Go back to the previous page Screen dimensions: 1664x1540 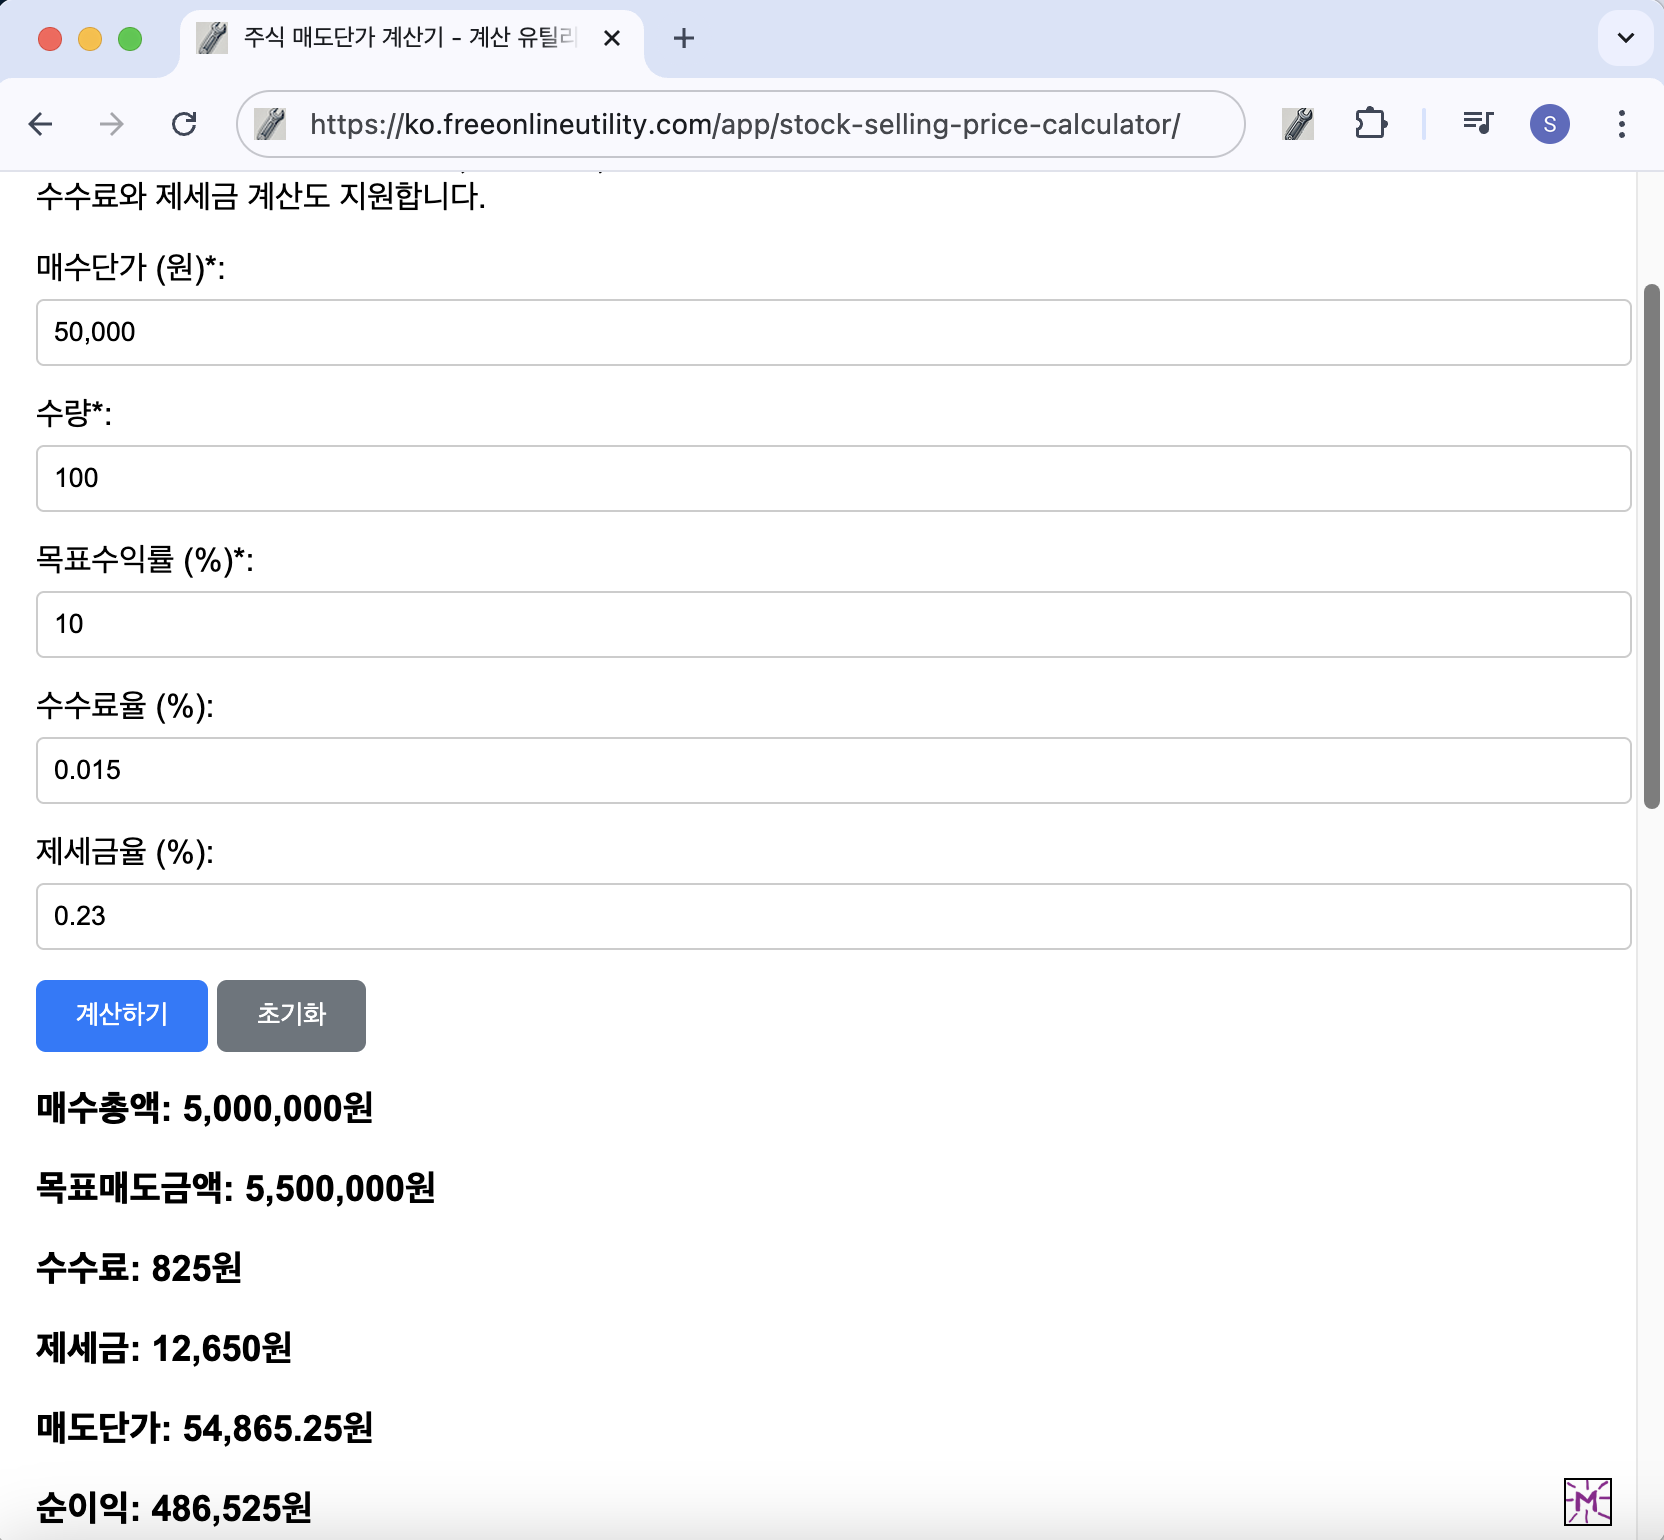point(41,124)
